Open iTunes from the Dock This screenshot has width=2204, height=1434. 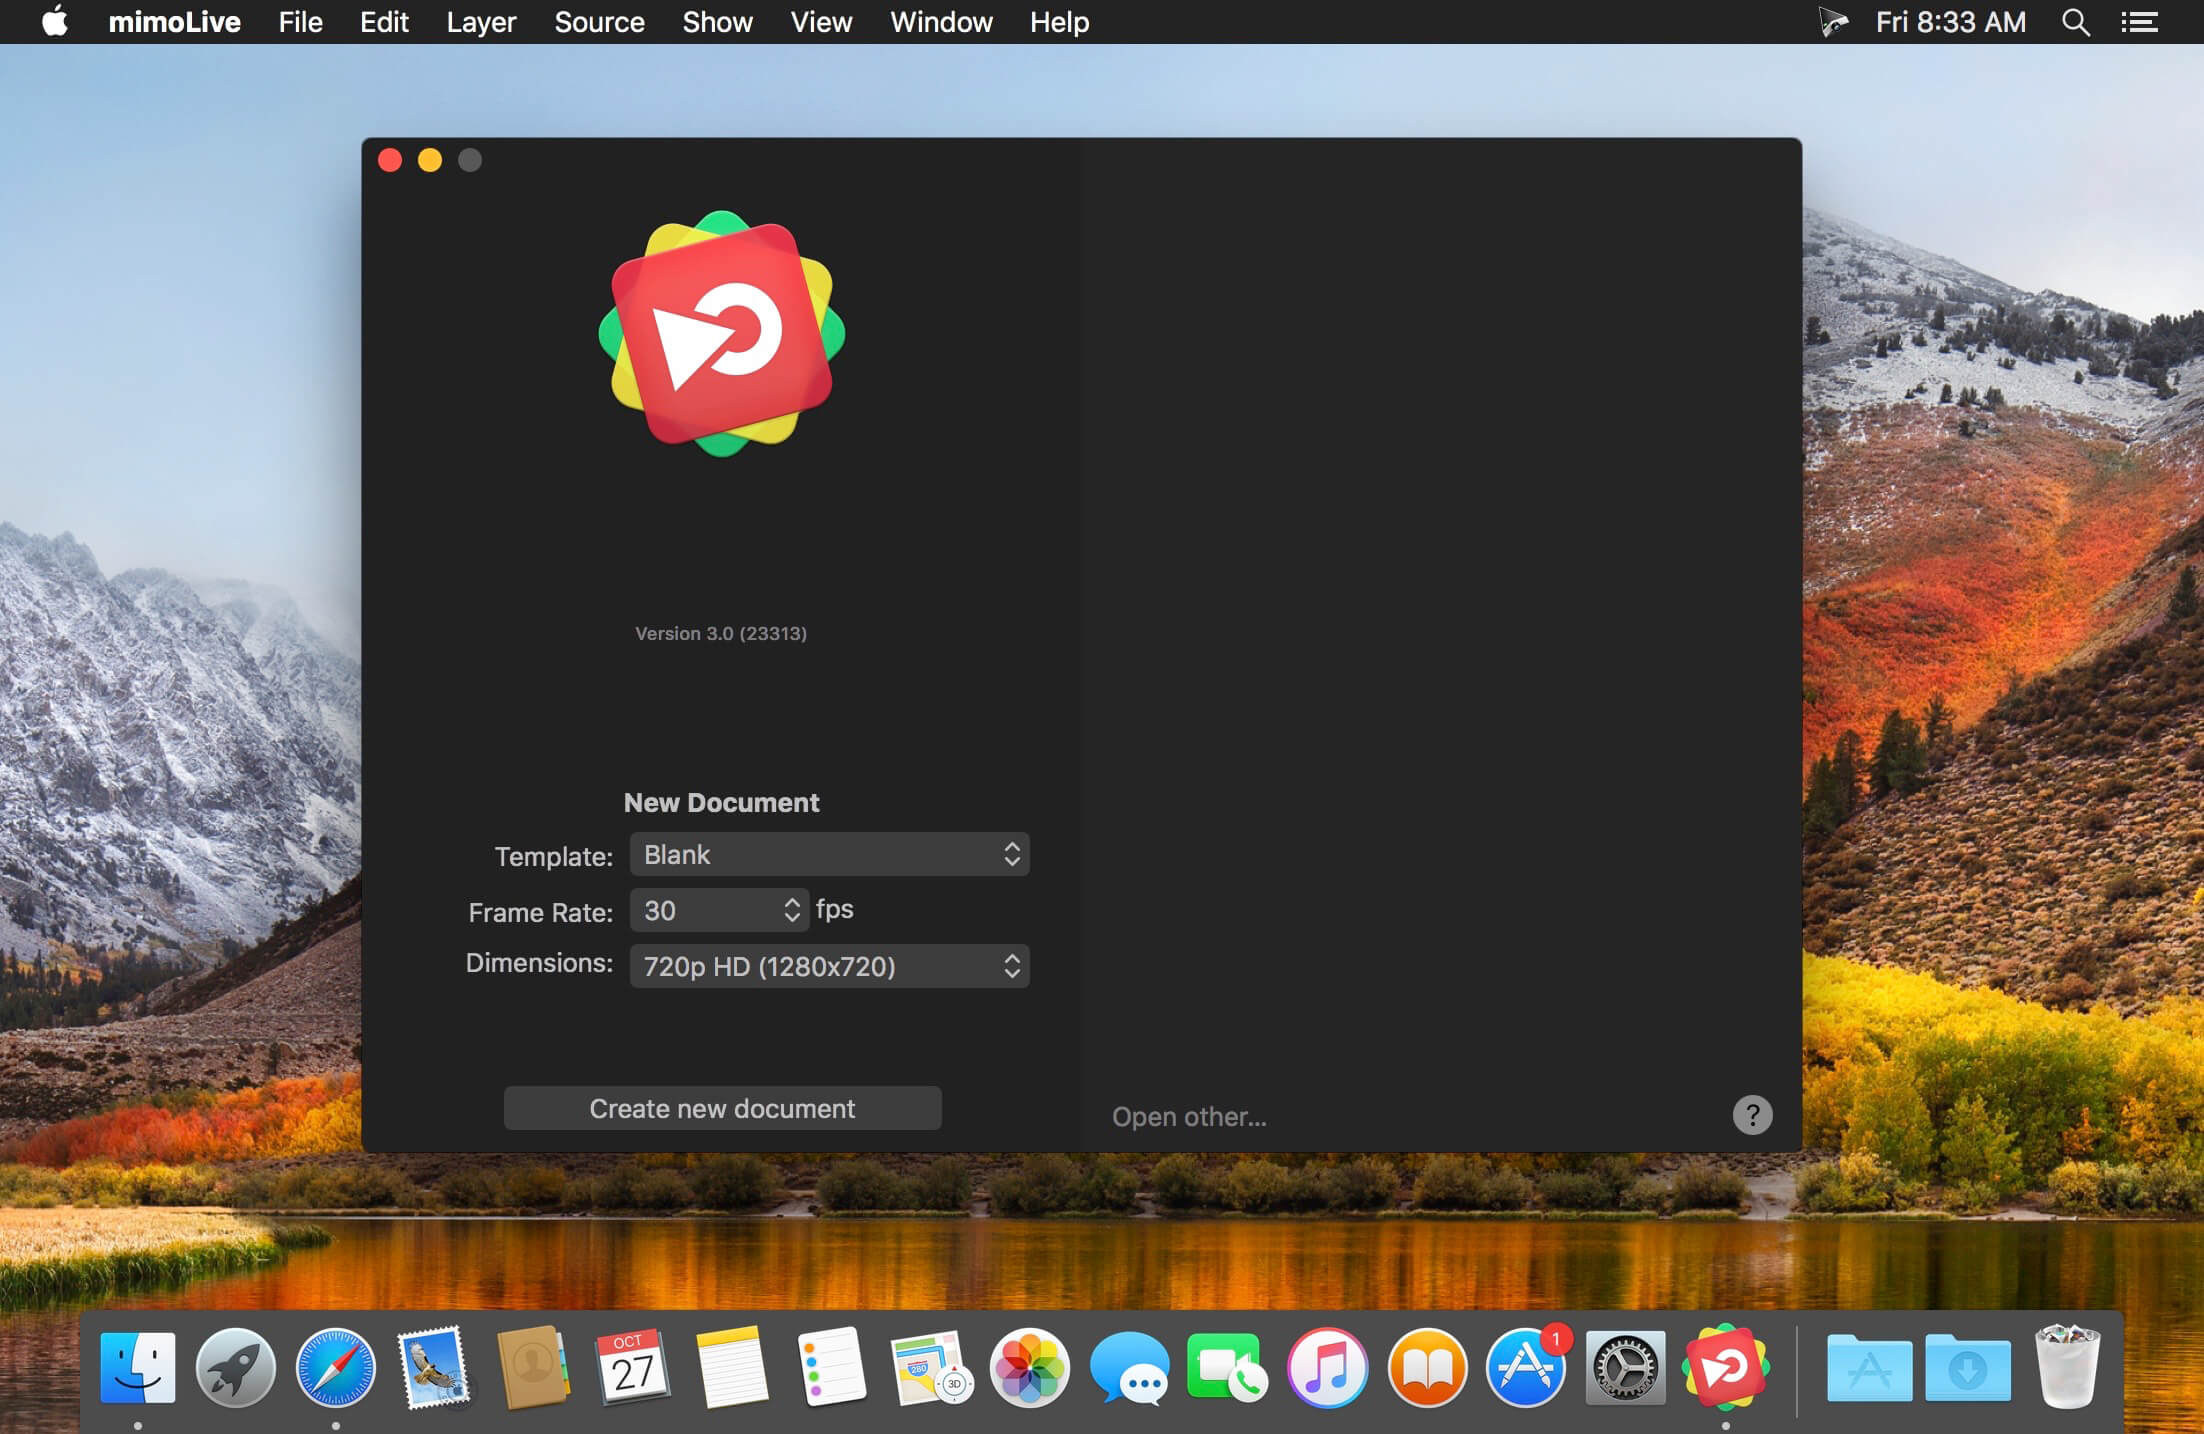click(x=1327, y=1367)
